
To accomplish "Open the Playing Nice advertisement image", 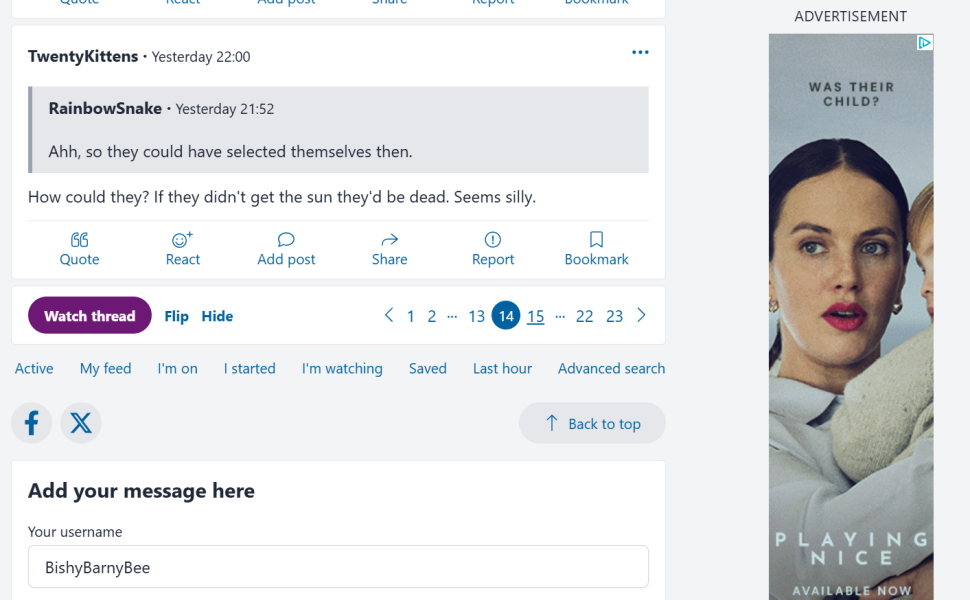I will tap(850, 320).
